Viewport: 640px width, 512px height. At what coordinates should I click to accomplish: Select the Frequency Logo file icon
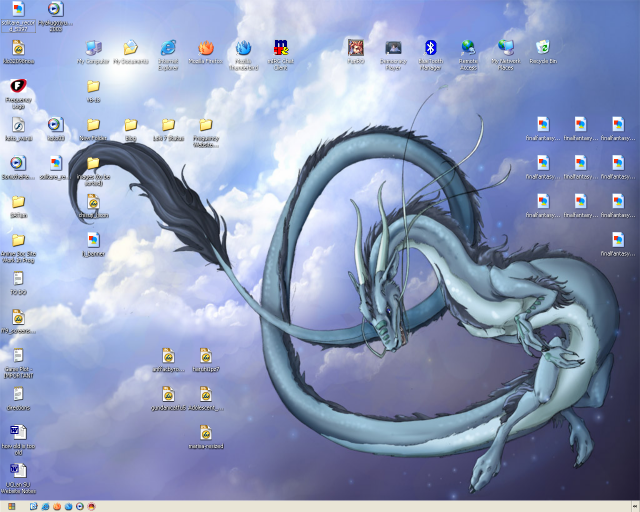coord(18,93)
